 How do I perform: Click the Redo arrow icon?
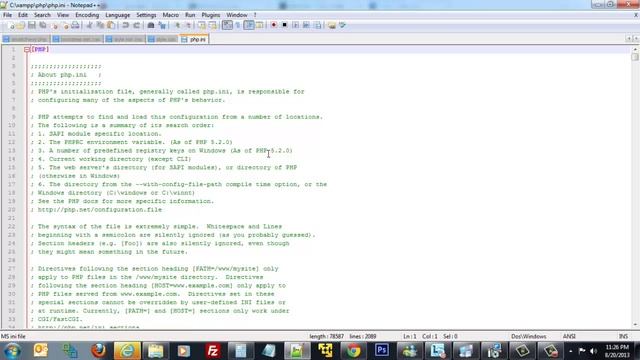[137, 25]
